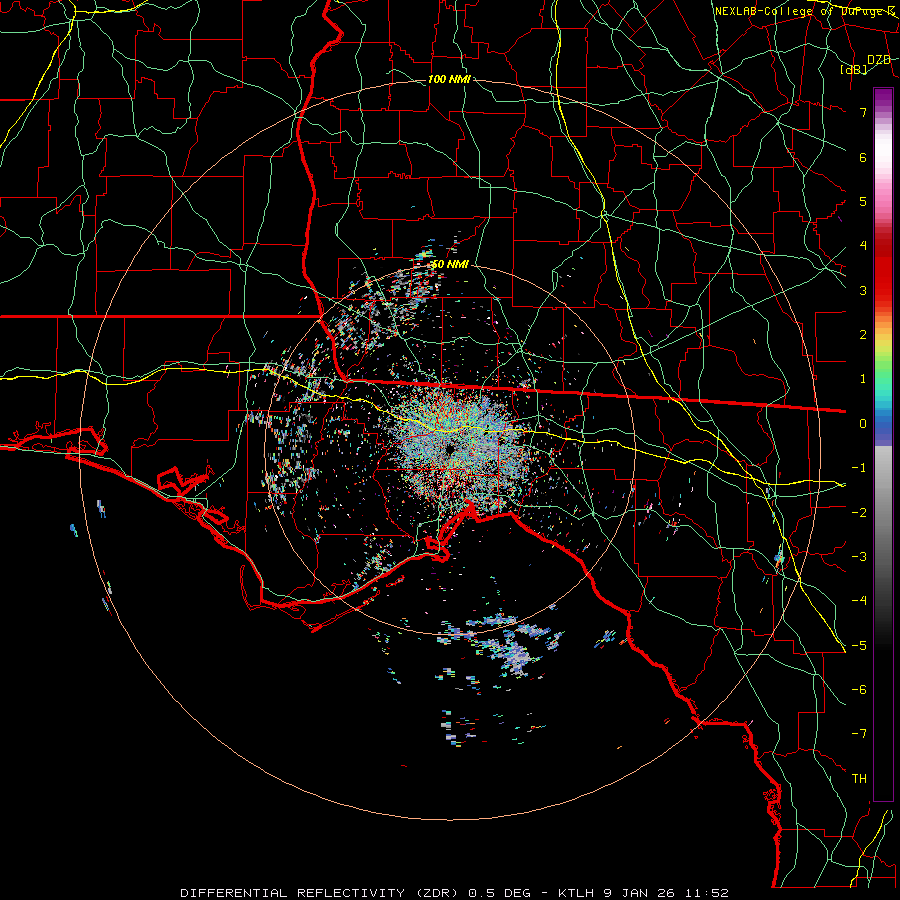Click the -6 dB value on the color scale

[859, 689]
